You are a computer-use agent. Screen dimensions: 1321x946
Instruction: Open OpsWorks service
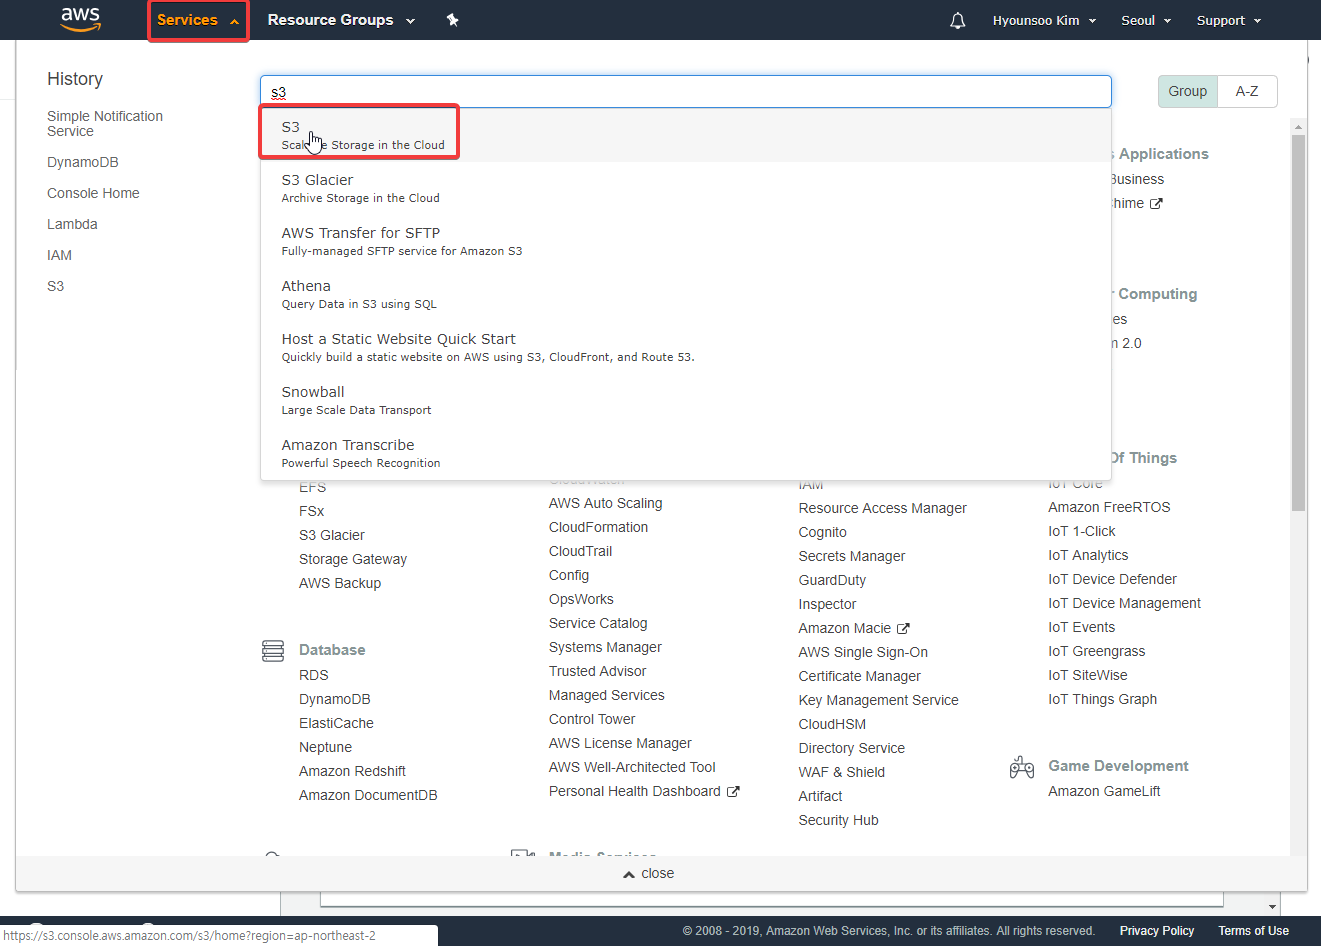(581, 599)
